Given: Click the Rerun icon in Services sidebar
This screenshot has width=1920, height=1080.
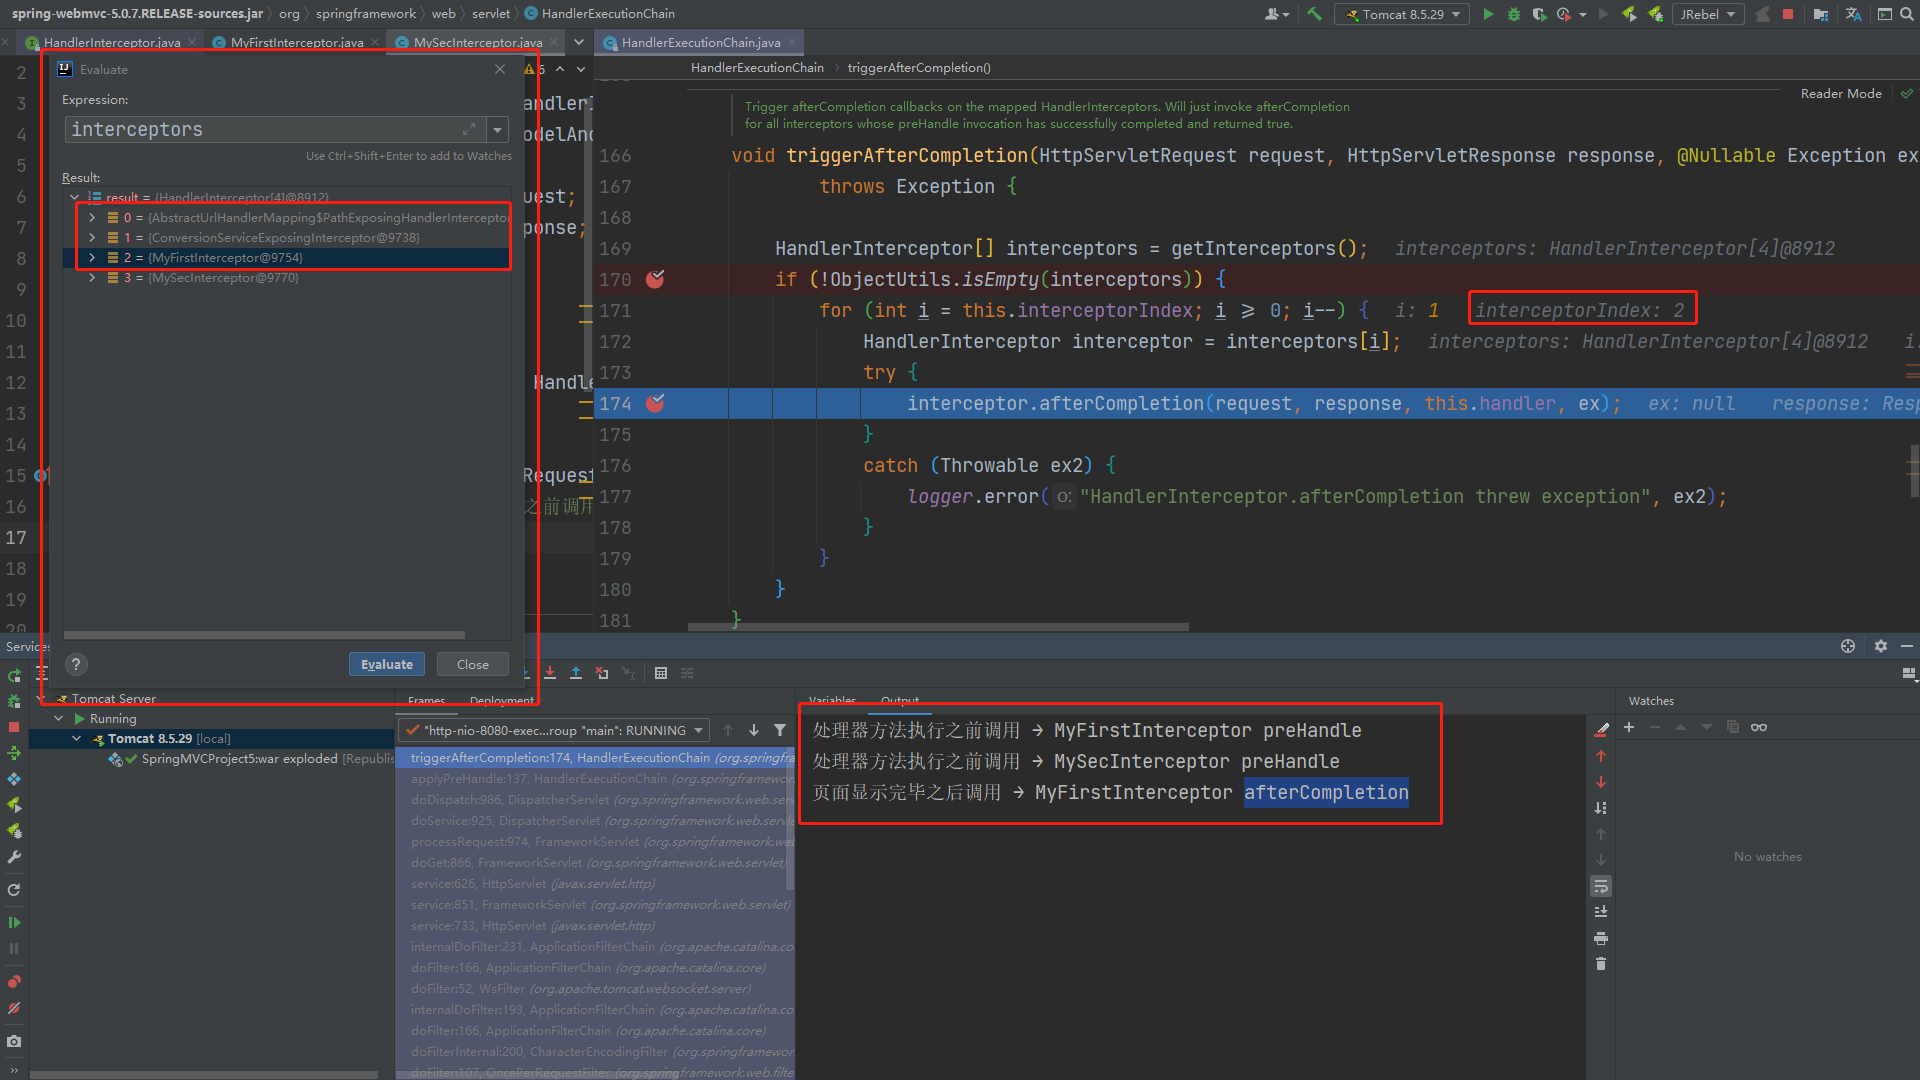Looking at the screenshot, I should pos(14,676).
